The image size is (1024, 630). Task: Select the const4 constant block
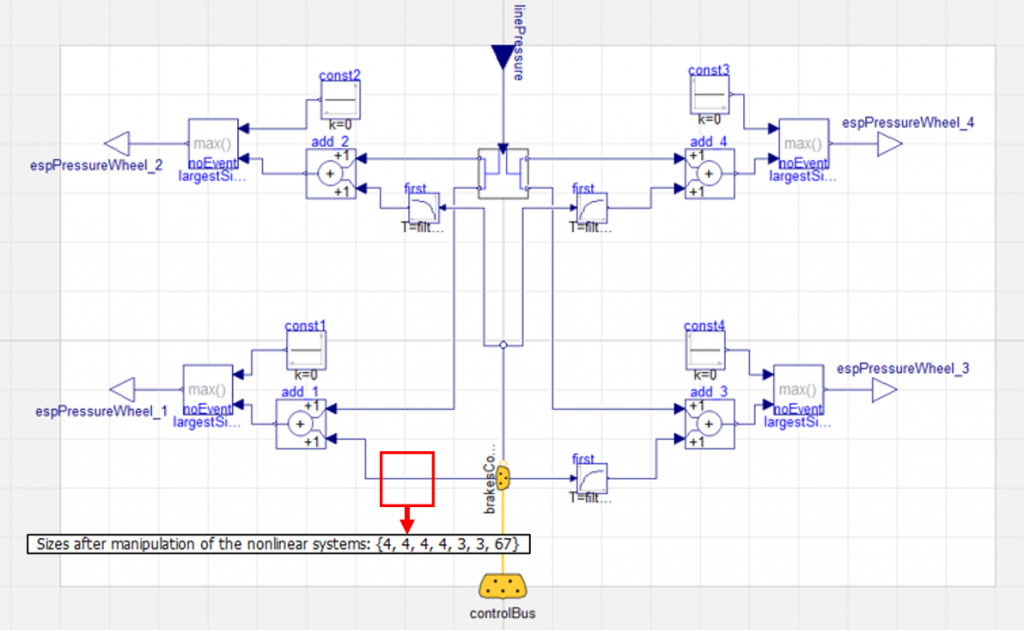pos(705,350)
